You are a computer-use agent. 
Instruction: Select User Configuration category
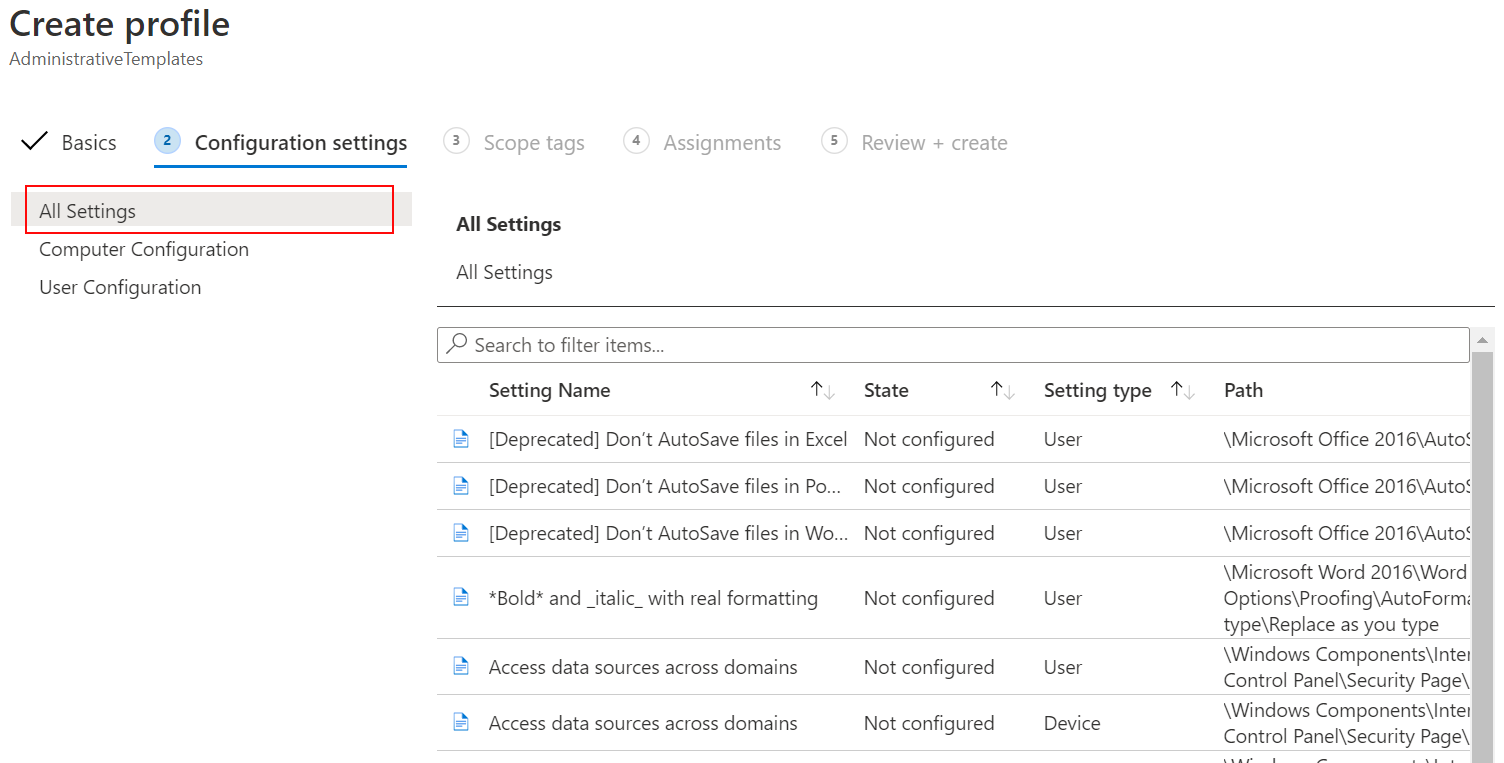(120, 287)
